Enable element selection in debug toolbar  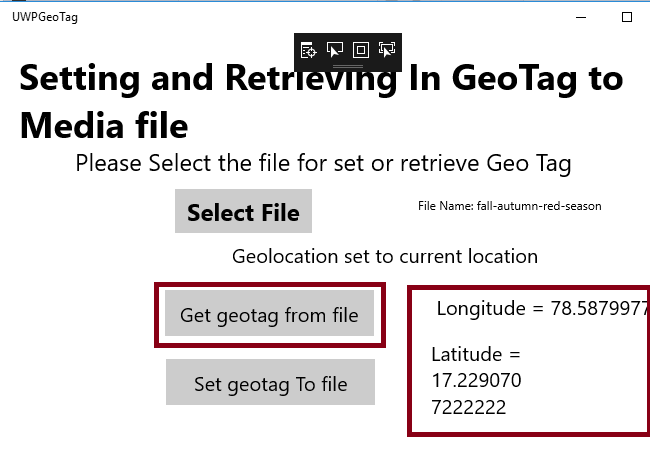click(335, 49)
